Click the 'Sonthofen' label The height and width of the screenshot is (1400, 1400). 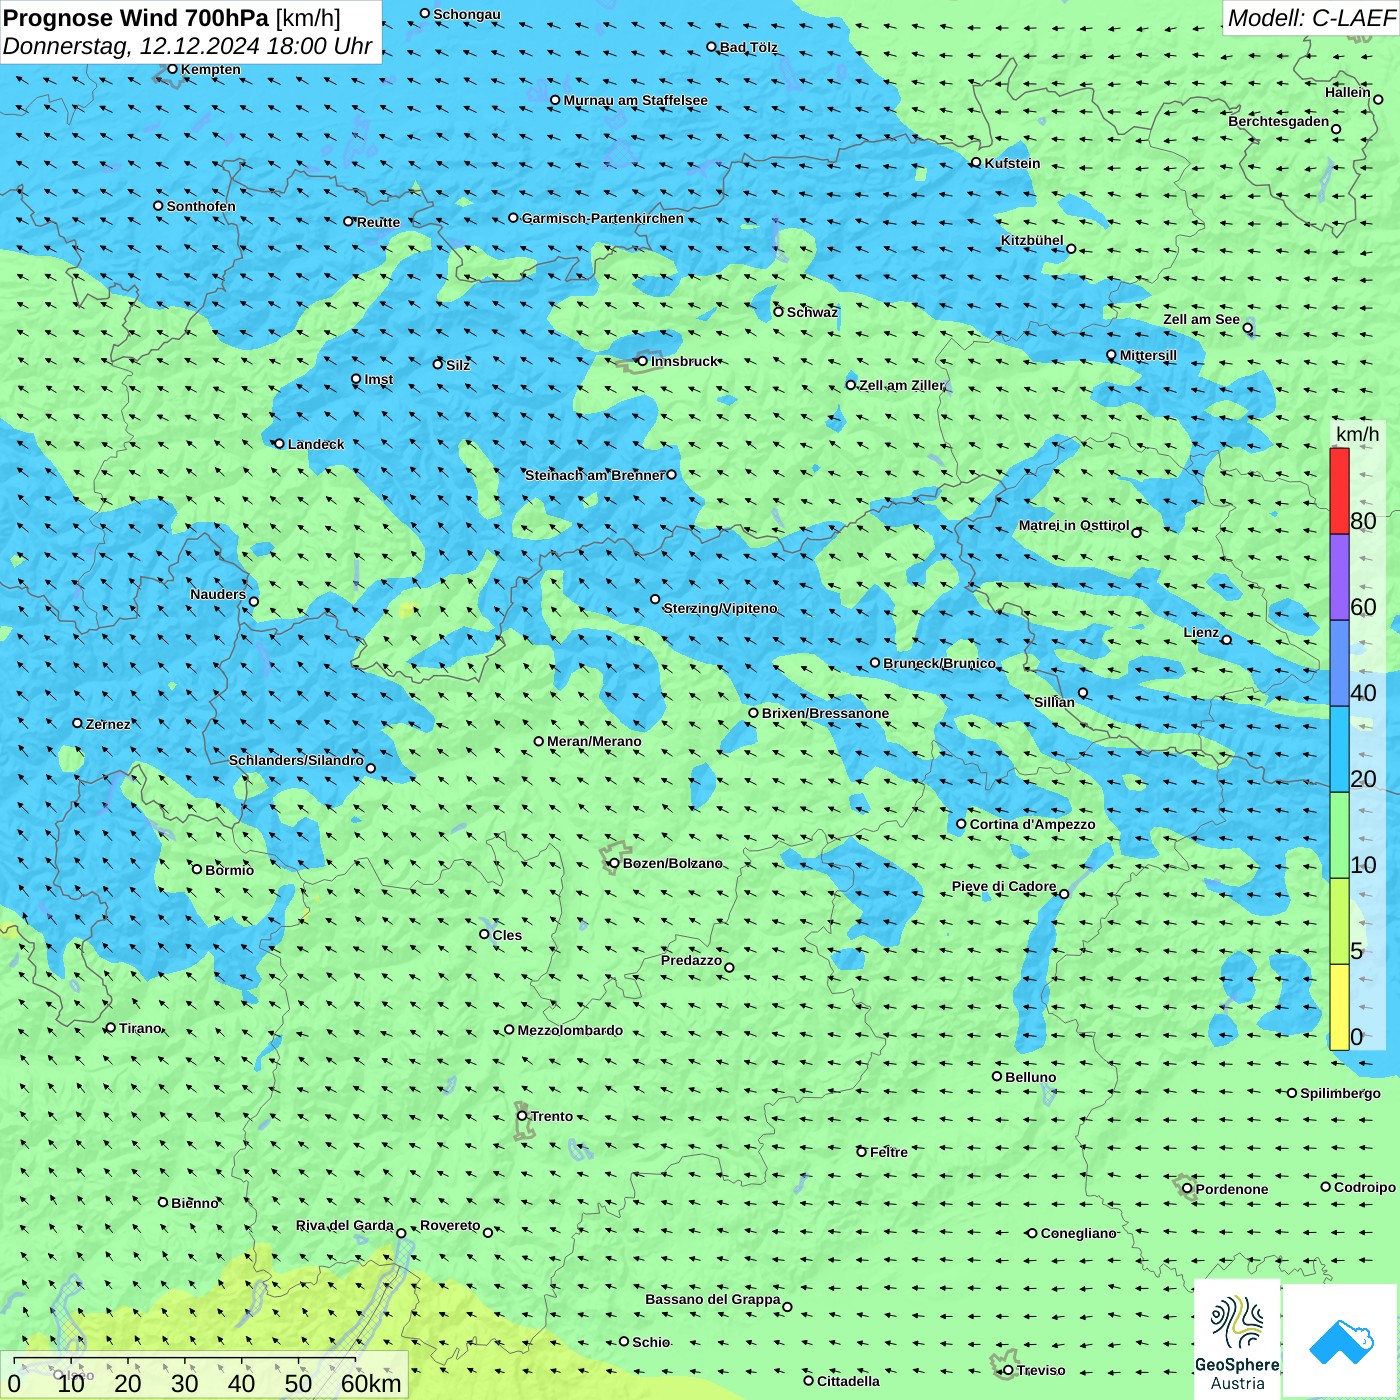[x=201, y=206]
